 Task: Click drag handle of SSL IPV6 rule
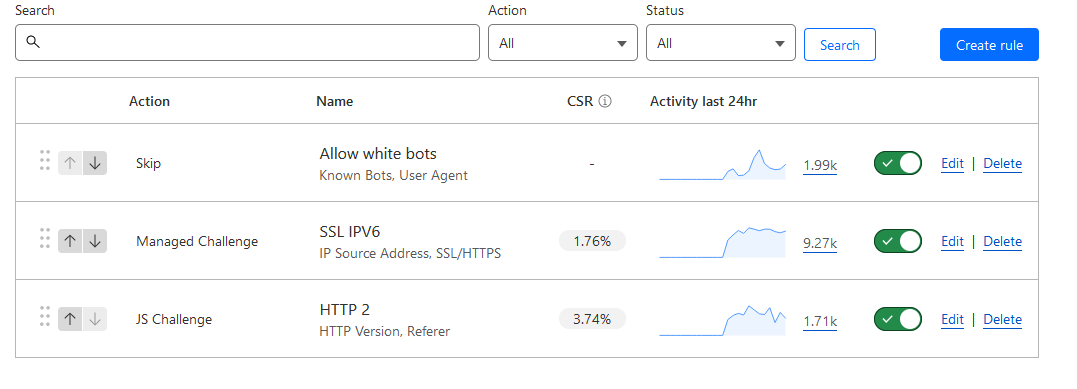tap(45, 238)
